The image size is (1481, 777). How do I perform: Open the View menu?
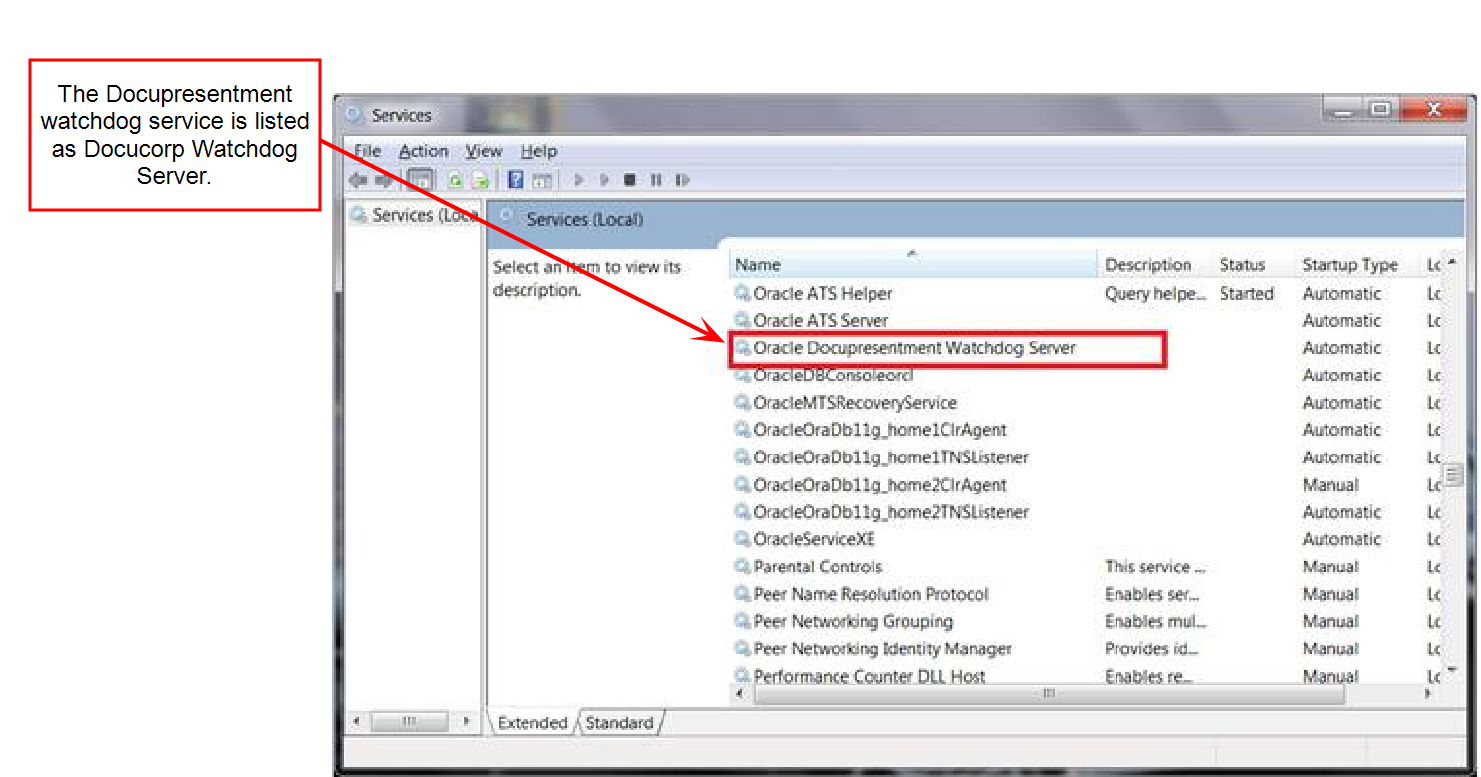point(483,151)
